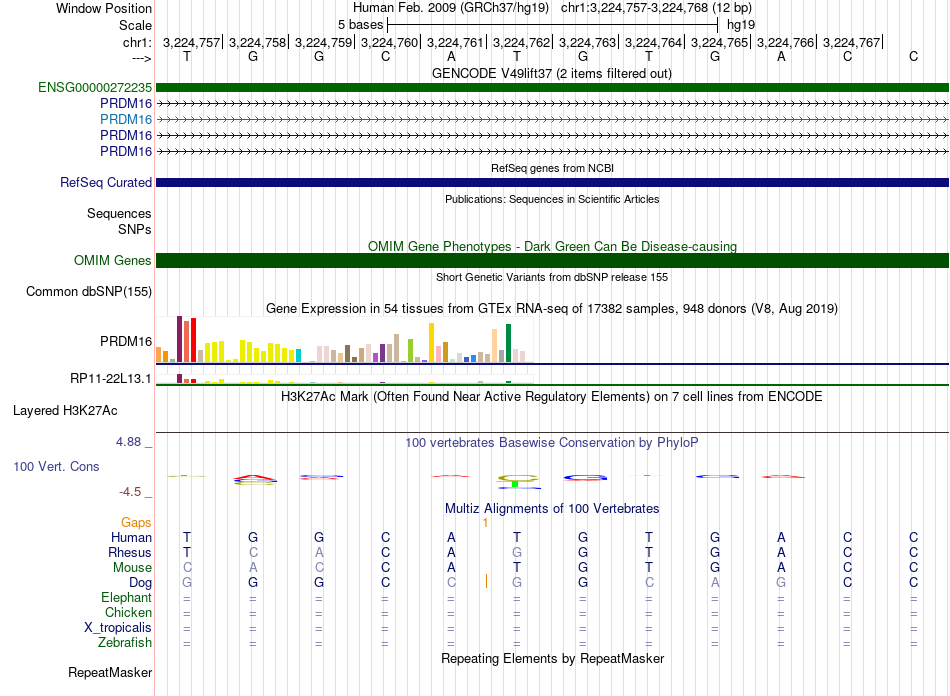Click the RepeatMasker track label
Image resolution: width=950 pixels, height=696 pixels.
point(110,672)
